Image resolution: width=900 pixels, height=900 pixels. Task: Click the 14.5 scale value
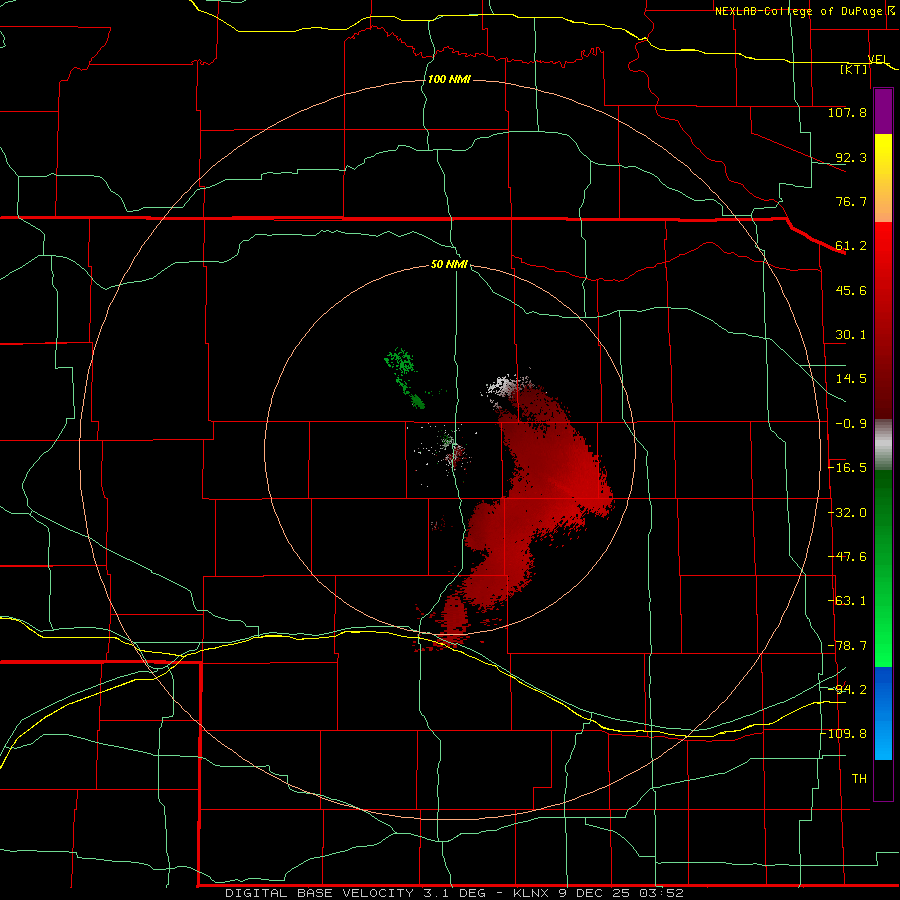click(851, 379)
